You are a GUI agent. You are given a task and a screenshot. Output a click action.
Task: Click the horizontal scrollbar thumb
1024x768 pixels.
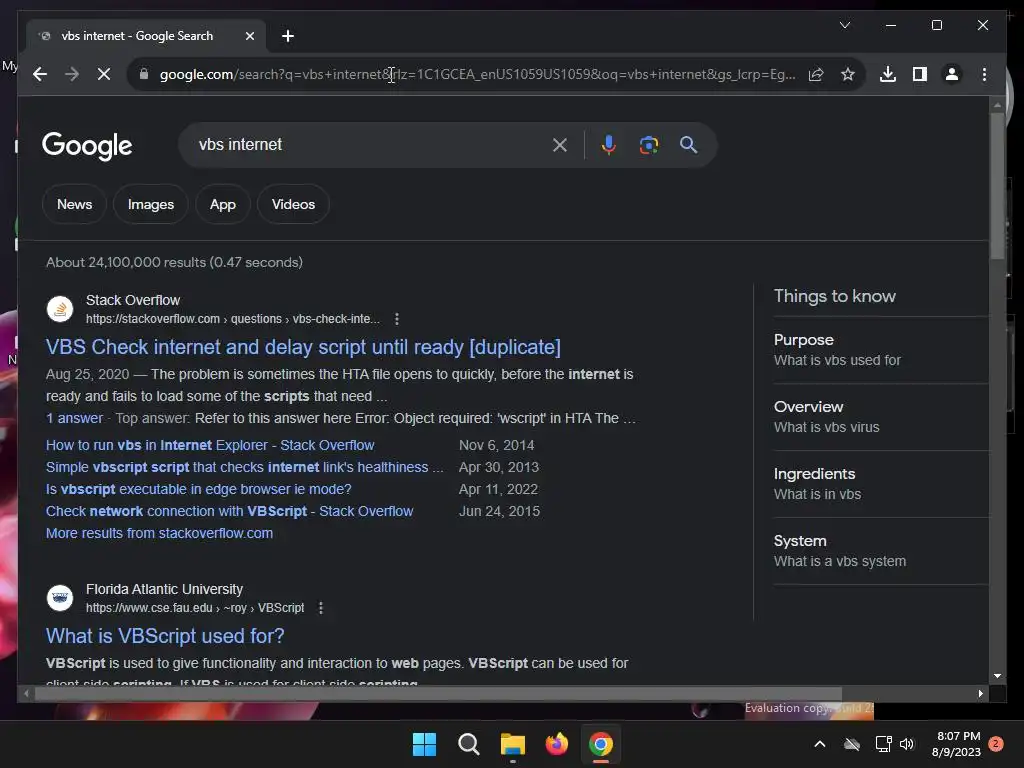coord(438,694)
